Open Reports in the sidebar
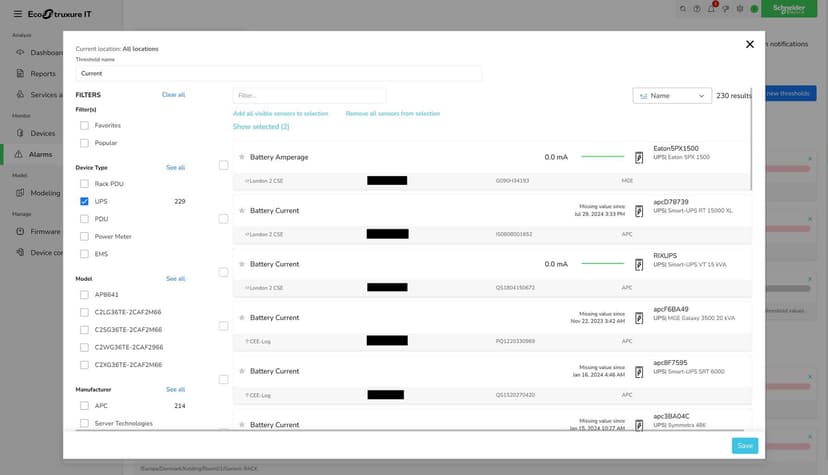 [43, 73]
